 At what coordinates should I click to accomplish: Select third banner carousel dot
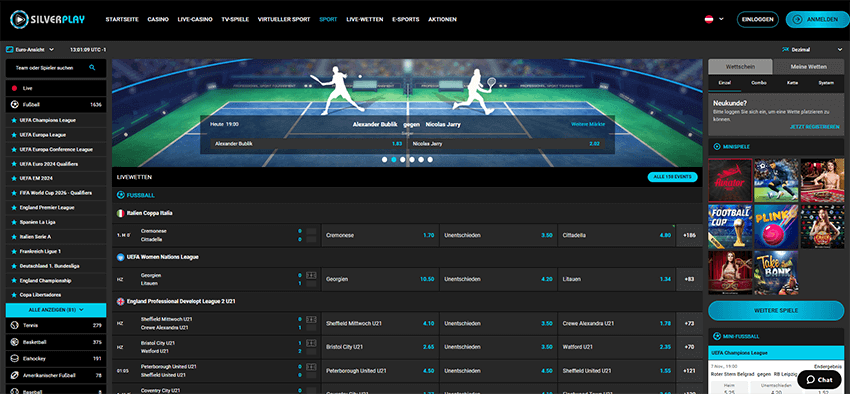tap(403, 160)
